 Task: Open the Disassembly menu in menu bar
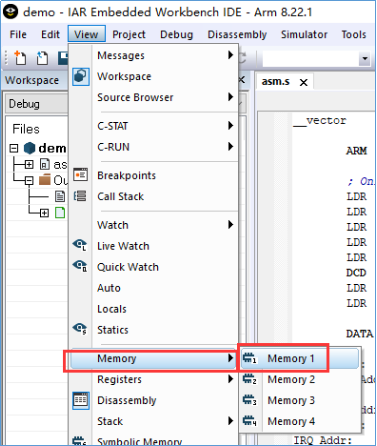coord(237,34)
